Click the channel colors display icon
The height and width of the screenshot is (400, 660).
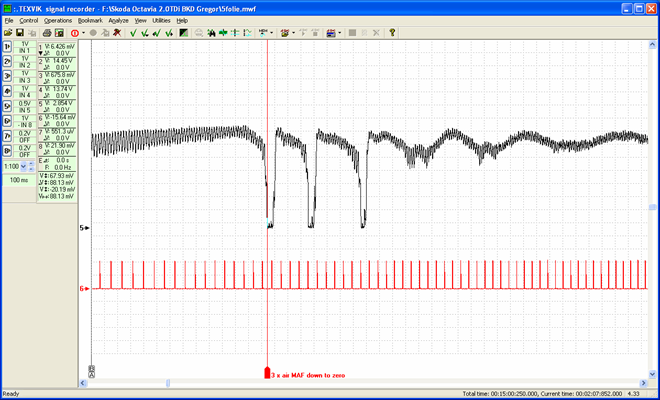coord(331,32)
